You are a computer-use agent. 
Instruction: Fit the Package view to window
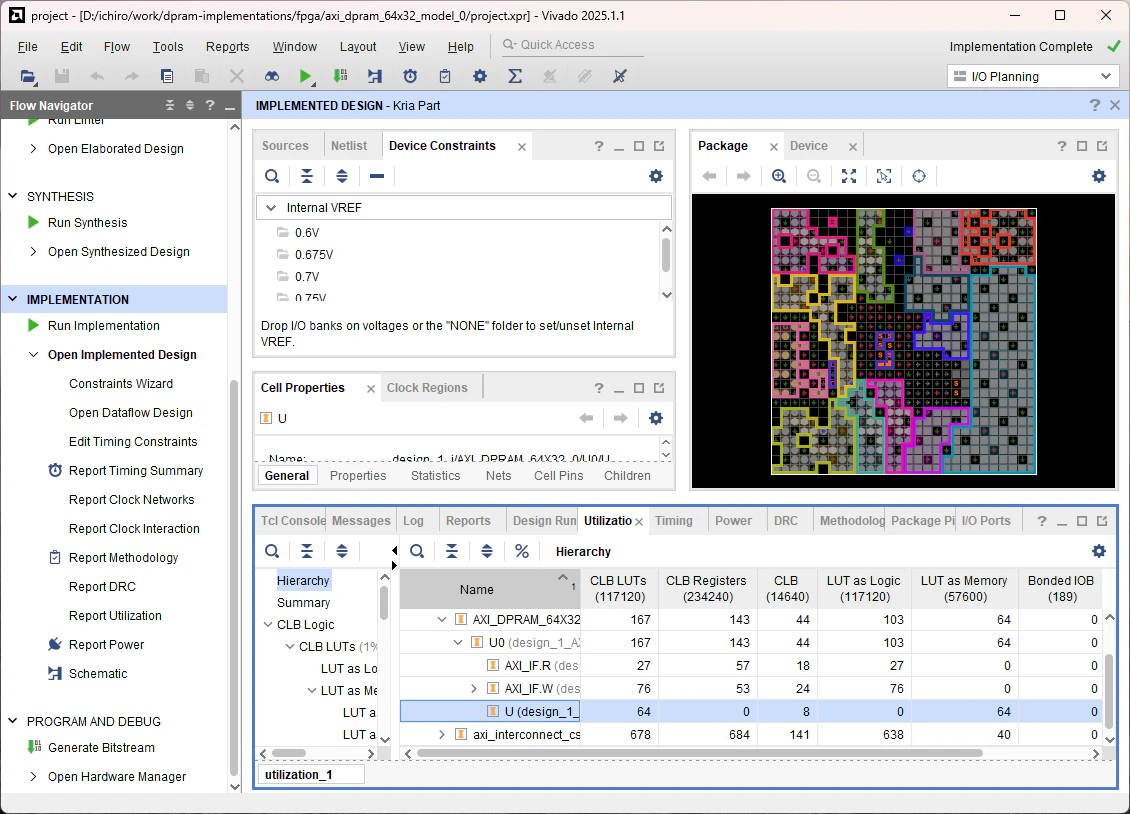849,176
